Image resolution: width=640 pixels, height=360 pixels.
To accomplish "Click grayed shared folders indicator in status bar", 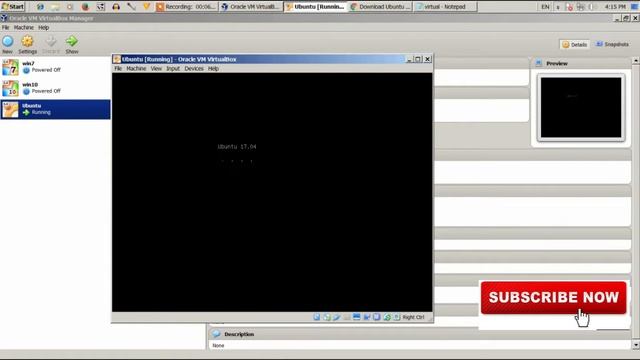I will [347, 317].
